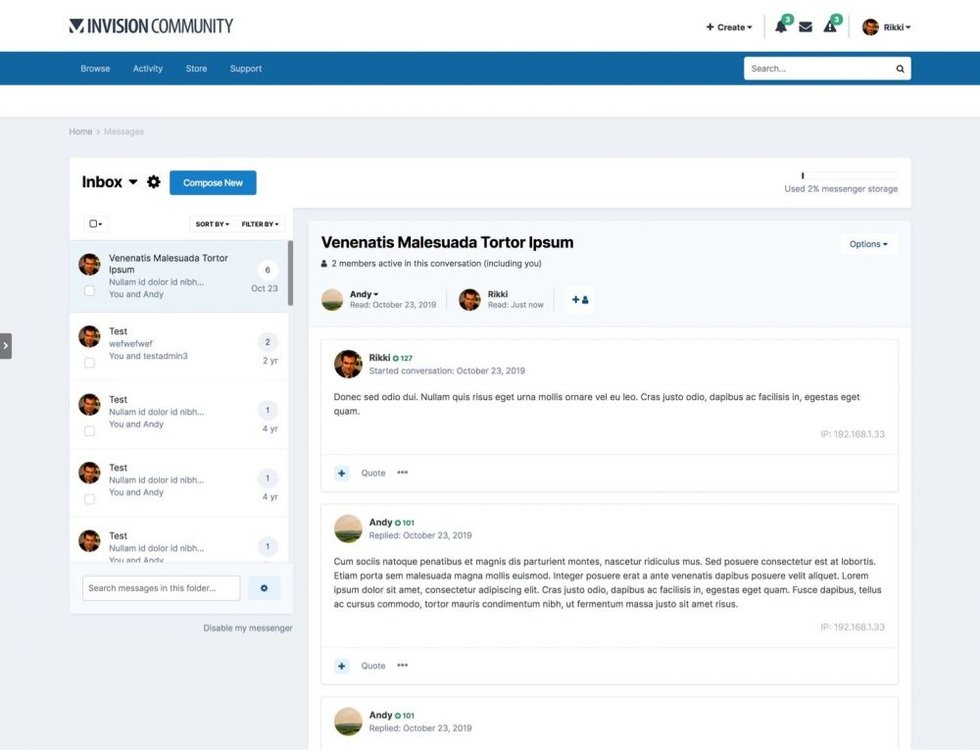Tick the checkbox for wefwefwef conversation
The width and height of the screenshot is (980, 750).
89,363
